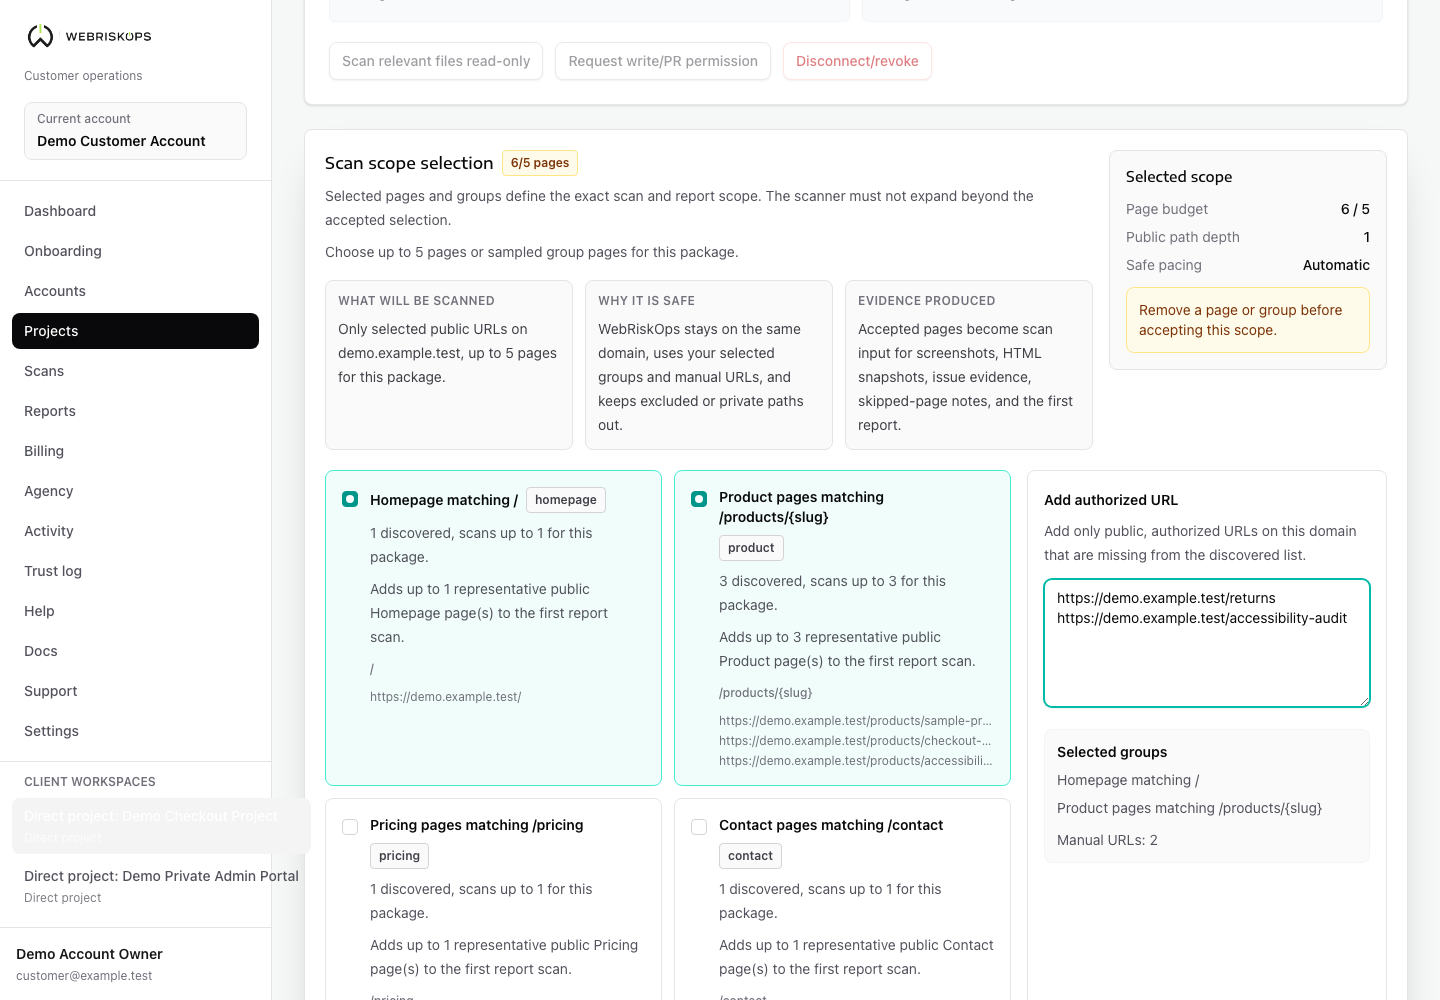
Task: Click the homepage tag label
Action: click(566, 500)
